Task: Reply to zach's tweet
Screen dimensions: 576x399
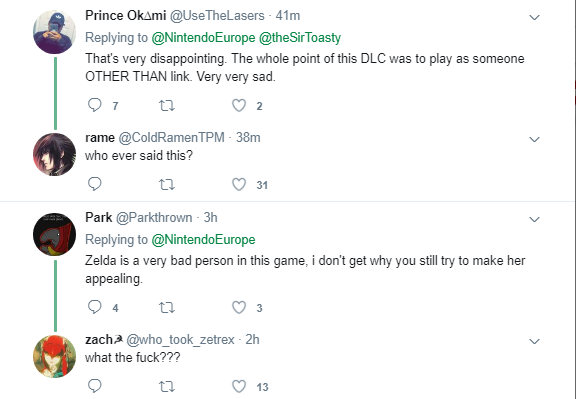Action: pos(95,386)
